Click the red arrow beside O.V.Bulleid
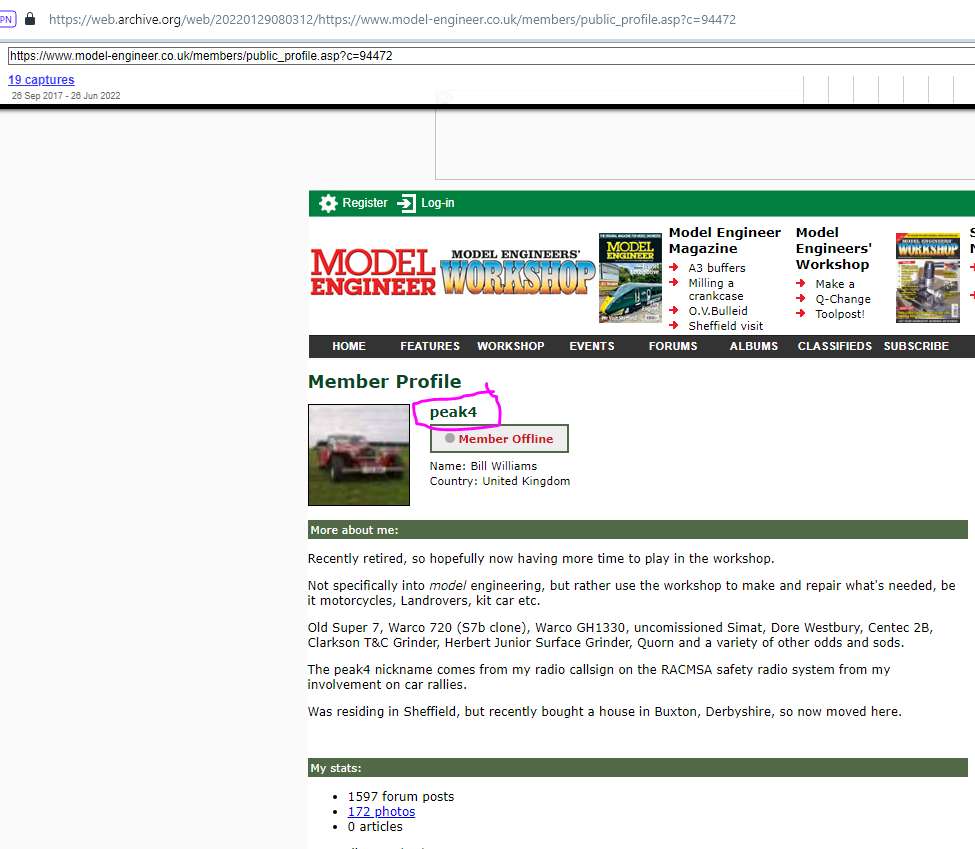Screen dimensions: 975x849 click(x=673, y=310)
